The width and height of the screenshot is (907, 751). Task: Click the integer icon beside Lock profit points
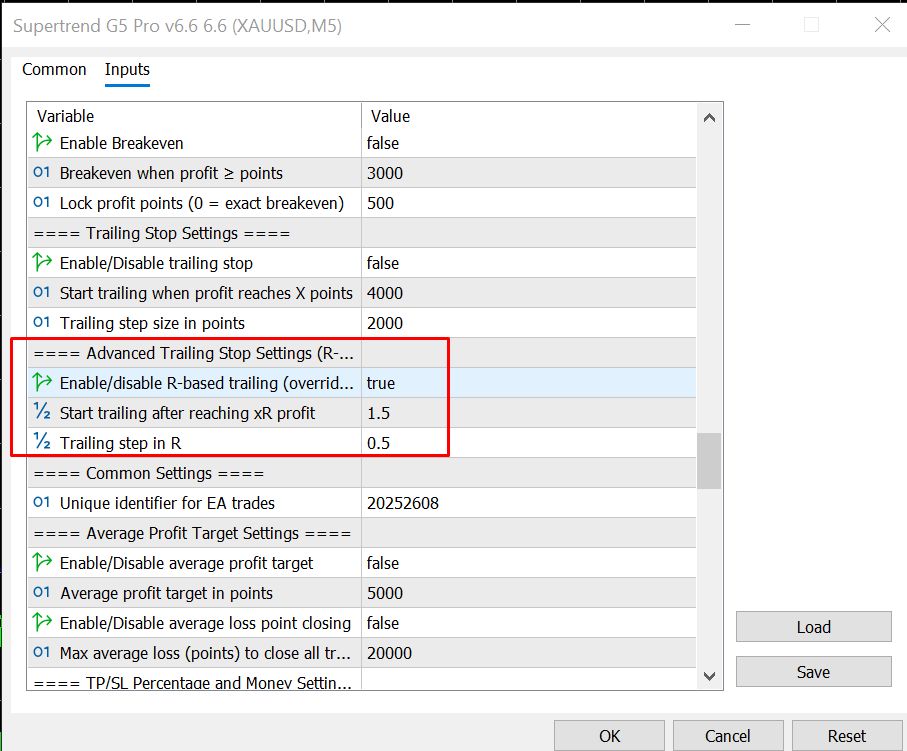(x=42, y=203)
